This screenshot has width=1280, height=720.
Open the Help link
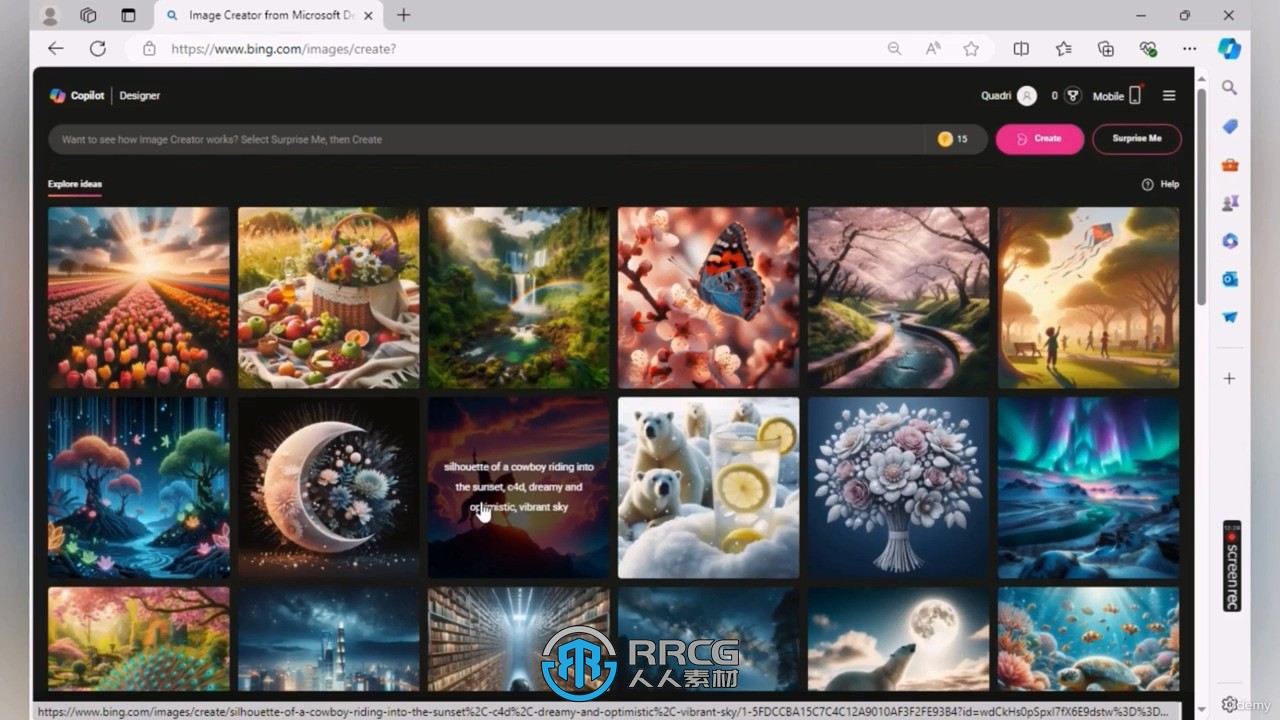[1160, 184]
